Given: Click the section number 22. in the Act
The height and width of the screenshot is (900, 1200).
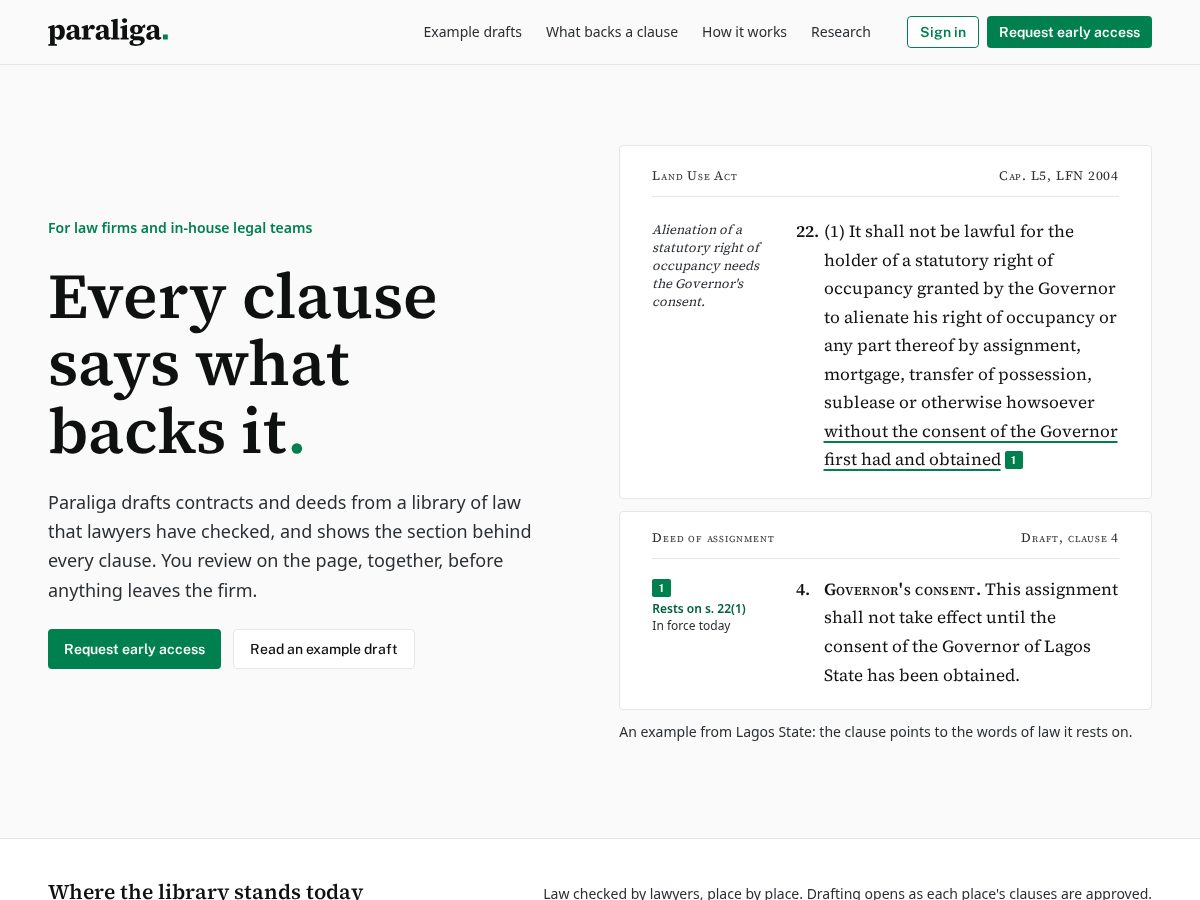Looking at the screenshot, I should (x=807, y=232).
